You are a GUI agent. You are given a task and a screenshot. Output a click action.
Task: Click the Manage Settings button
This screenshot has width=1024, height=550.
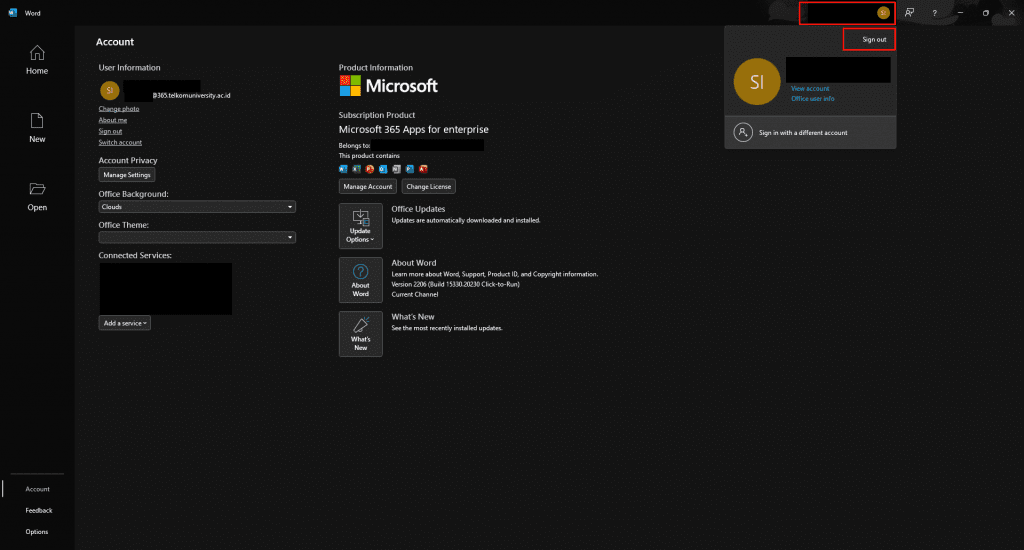coord(127,175)
